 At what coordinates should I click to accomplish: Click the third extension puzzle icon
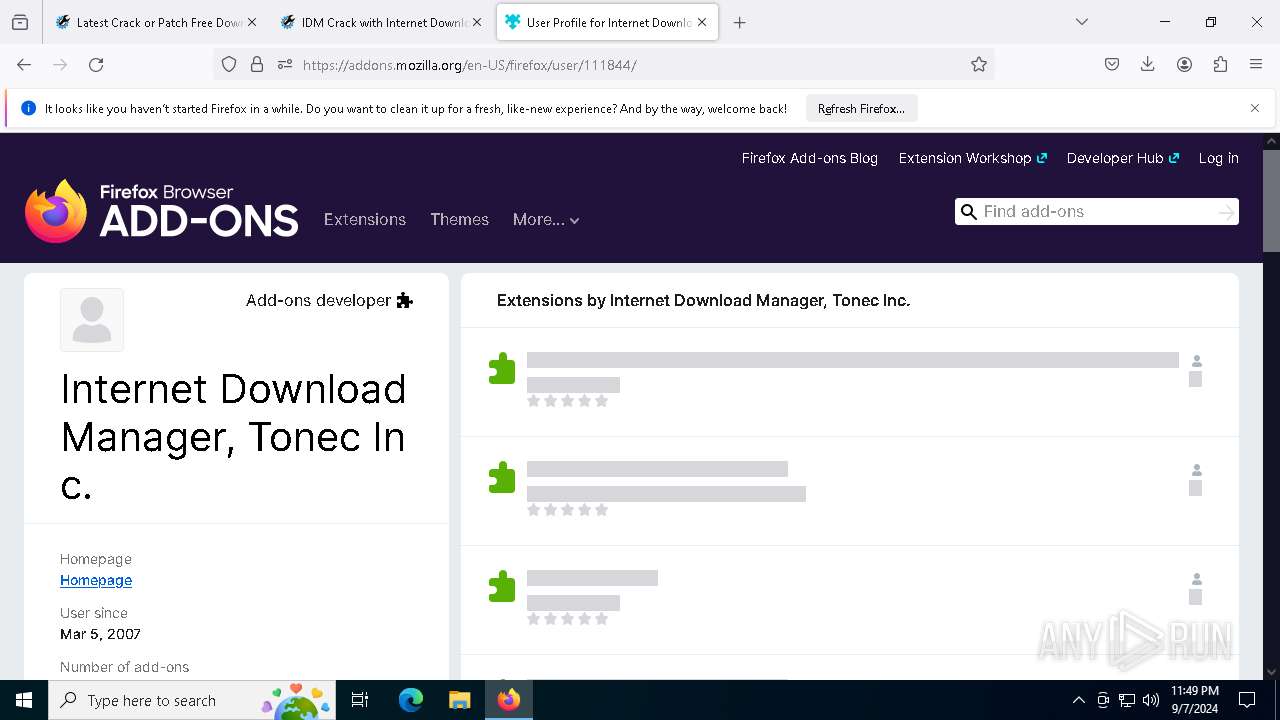(x=502, y=587)
